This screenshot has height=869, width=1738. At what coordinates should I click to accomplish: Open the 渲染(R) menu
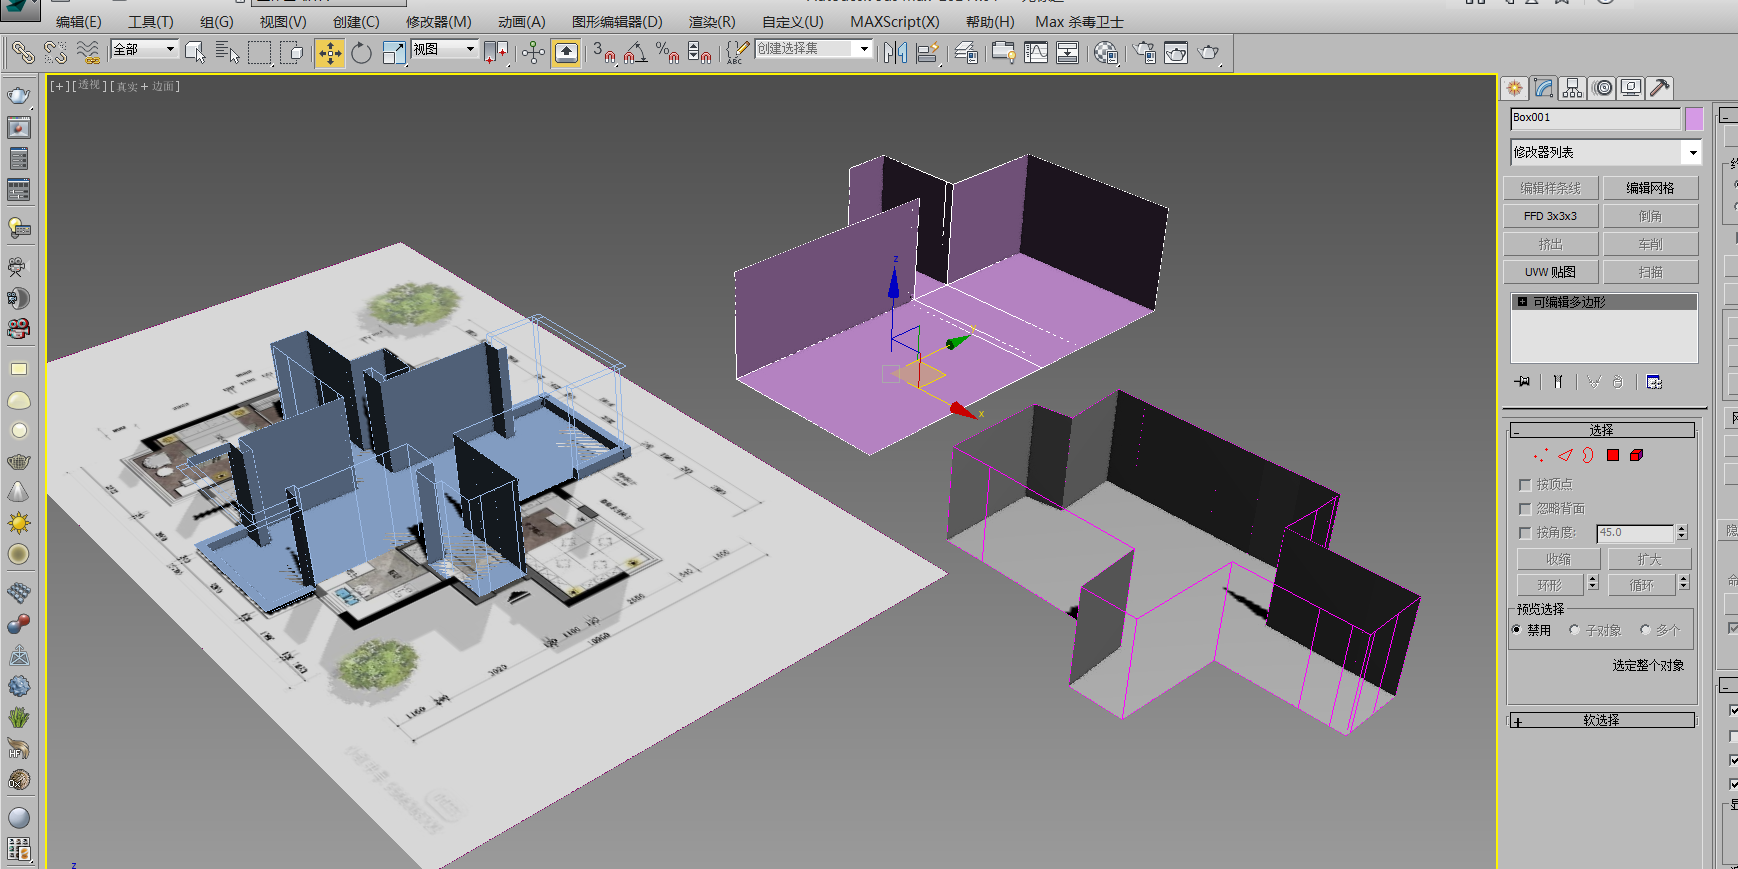coord(711,22)
